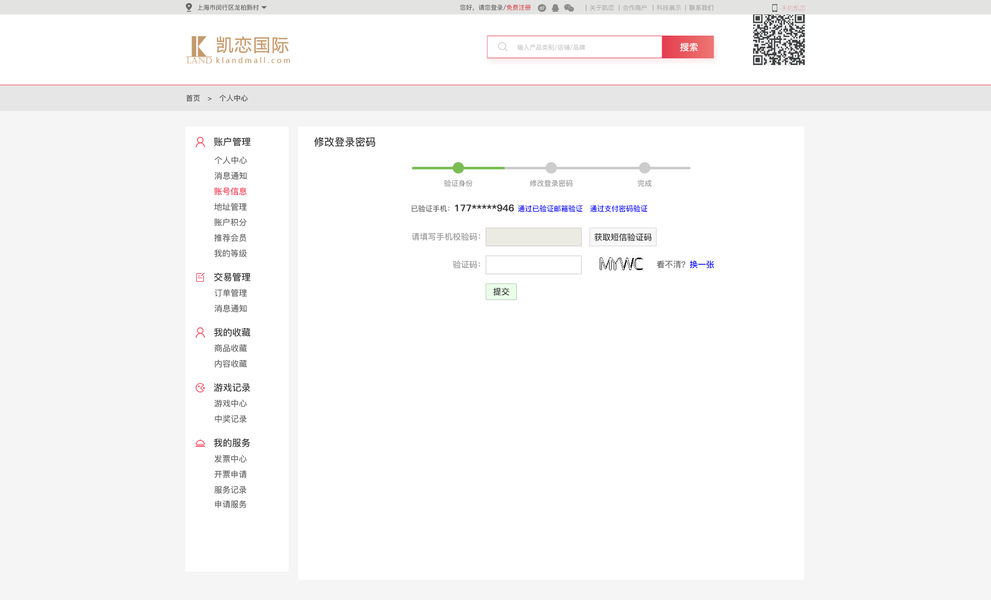Click the 验证身份 green progress step
Viewport: 991px width, 600px height.
coord(458,168)
